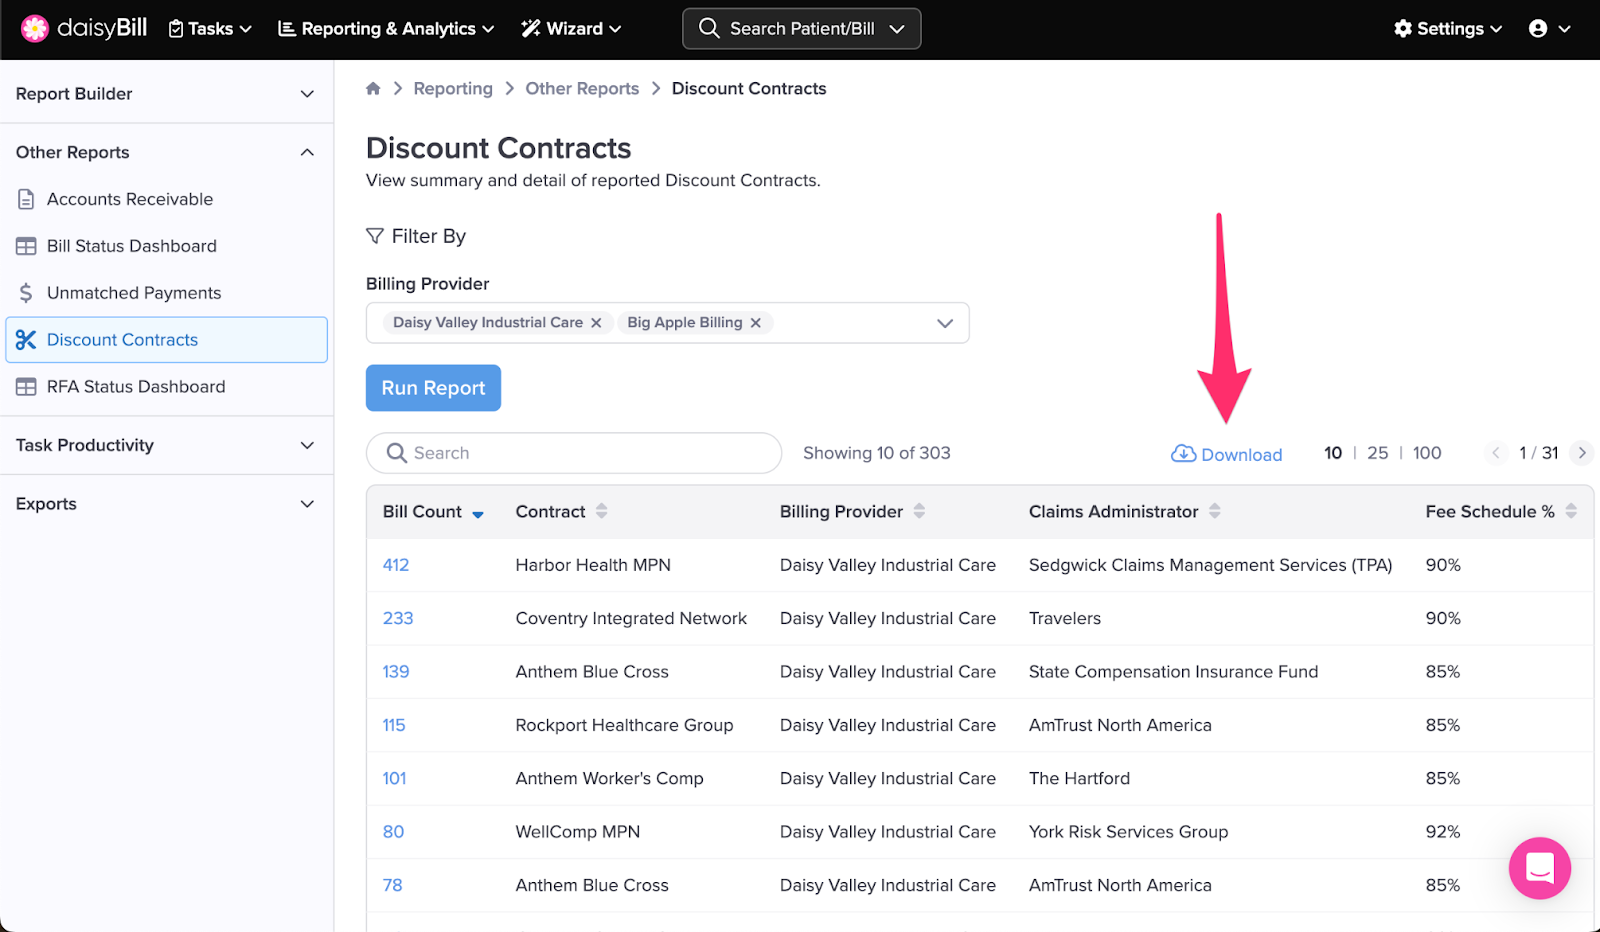The height and width of the screenshot is (932, 1600).
Task: Sort by Contract column arrows
Action: coord(601,511)
